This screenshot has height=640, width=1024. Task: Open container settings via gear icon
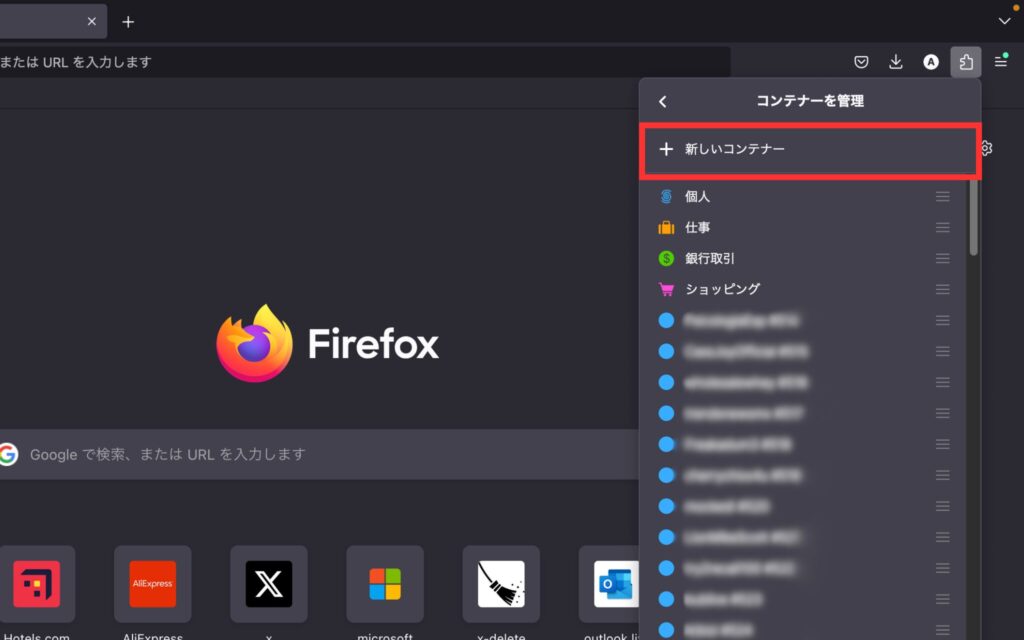[x=985, y=147]
